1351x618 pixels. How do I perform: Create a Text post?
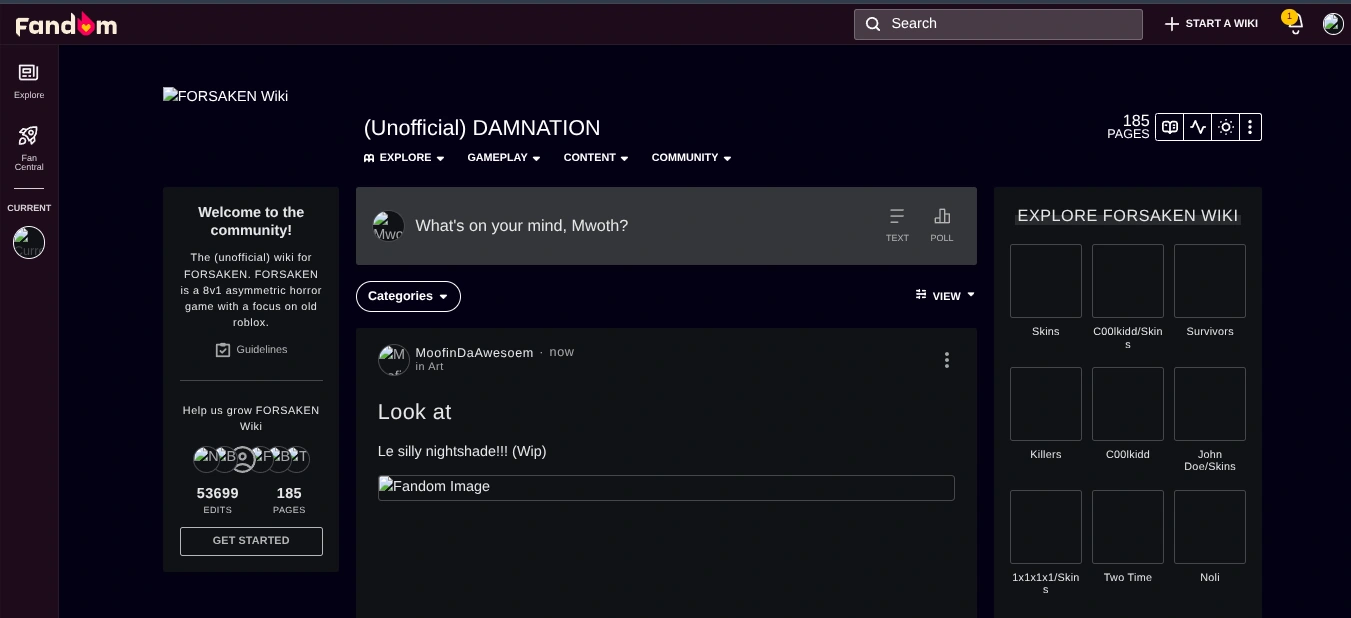point(897,222)
